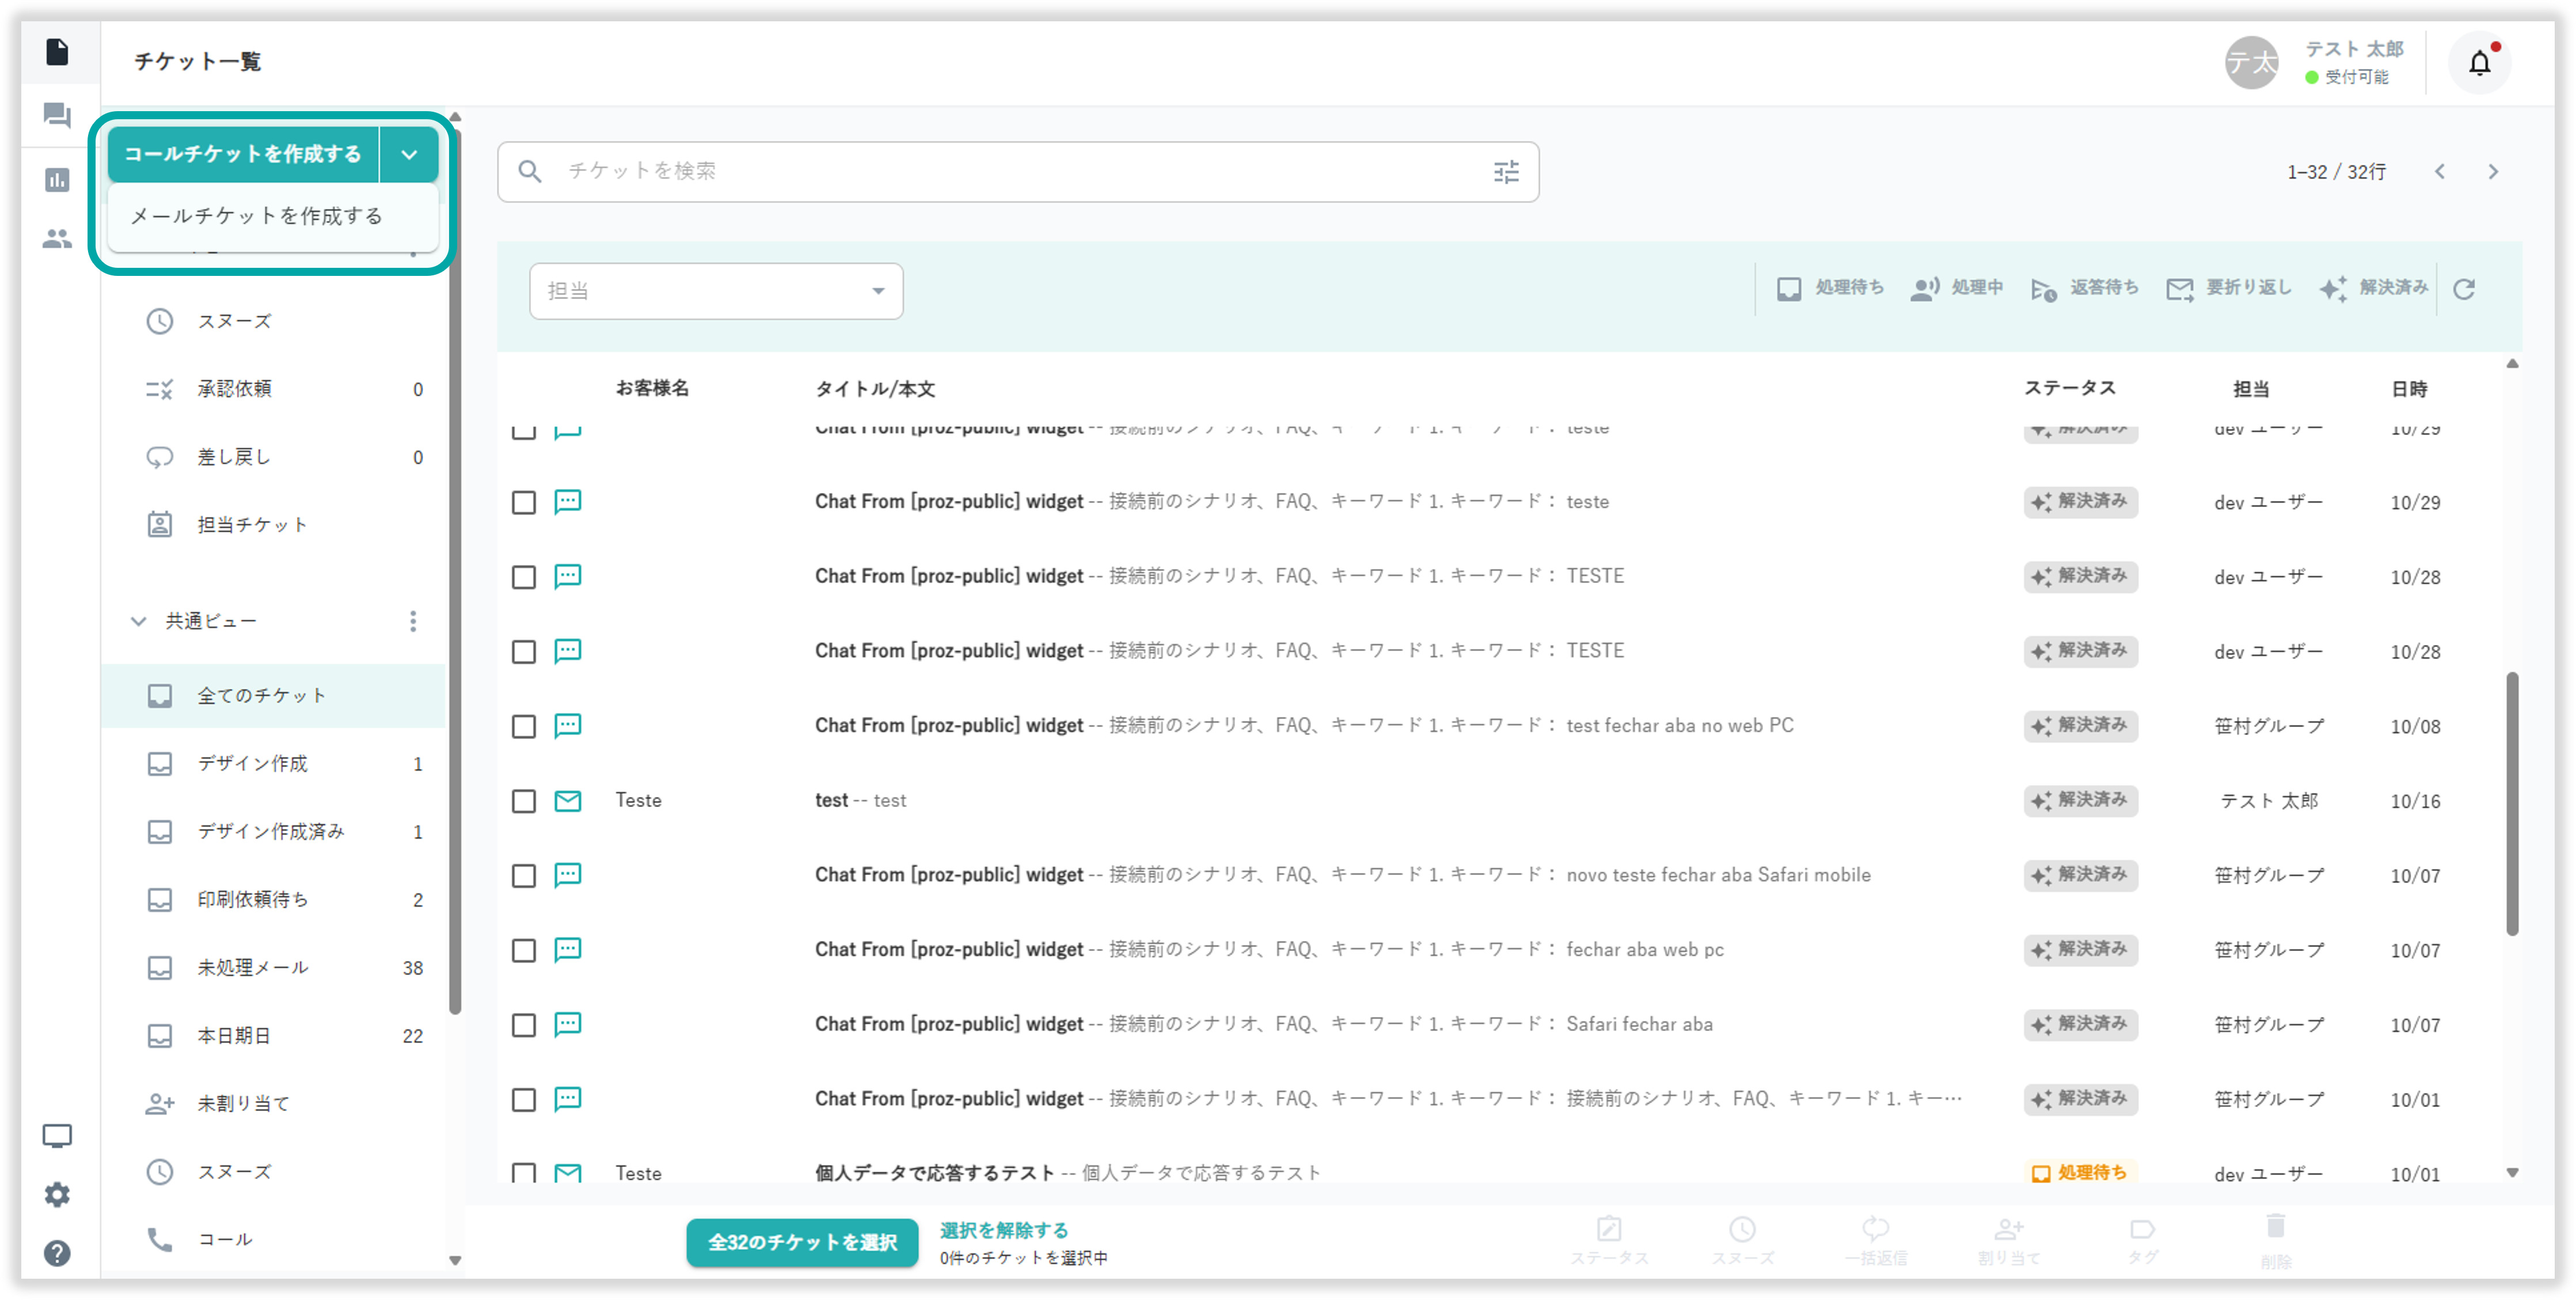The image size is (2576, 1300).
Task: Select 未処理メール view in sidebar
Action: [x=253, y=967]
